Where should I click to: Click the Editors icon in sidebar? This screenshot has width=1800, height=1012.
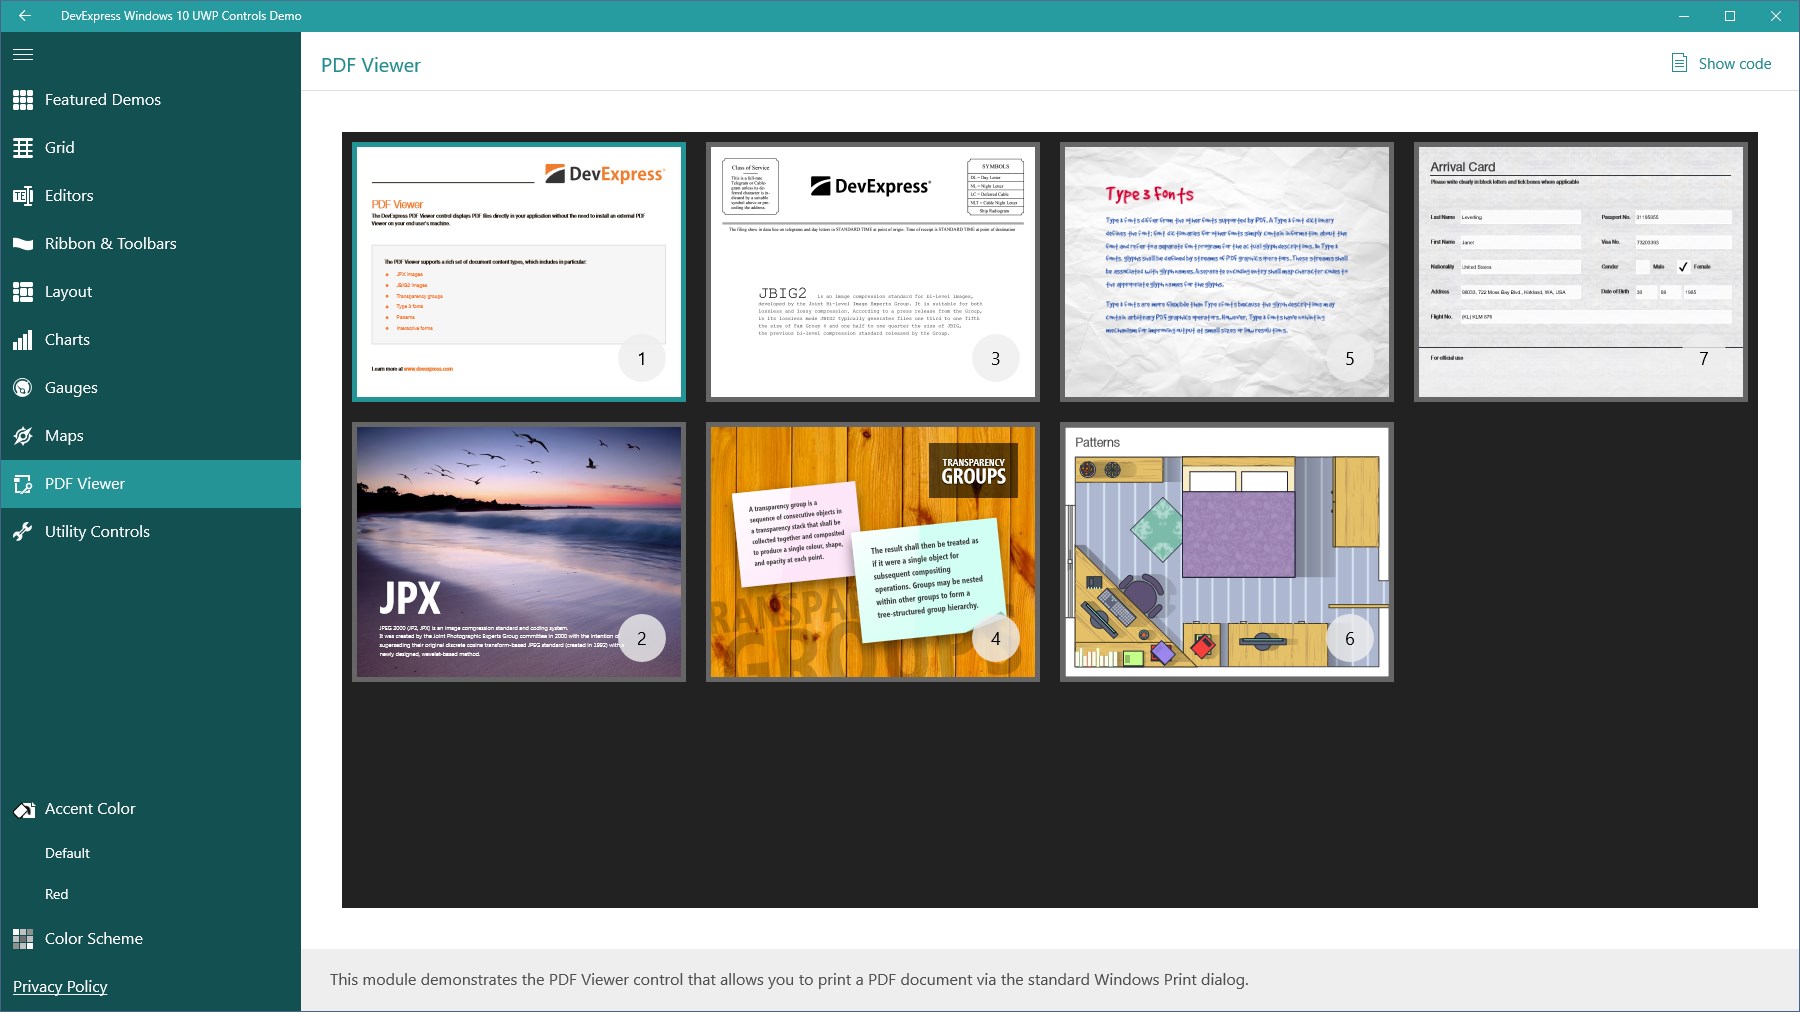point(23,196)
